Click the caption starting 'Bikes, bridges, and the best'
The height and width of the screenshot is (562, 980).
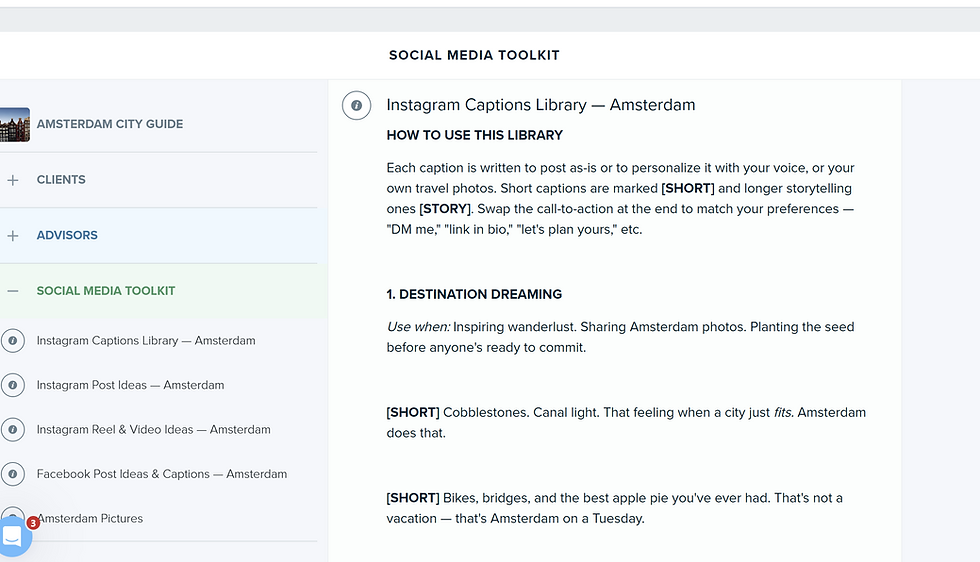click(614, 508)
